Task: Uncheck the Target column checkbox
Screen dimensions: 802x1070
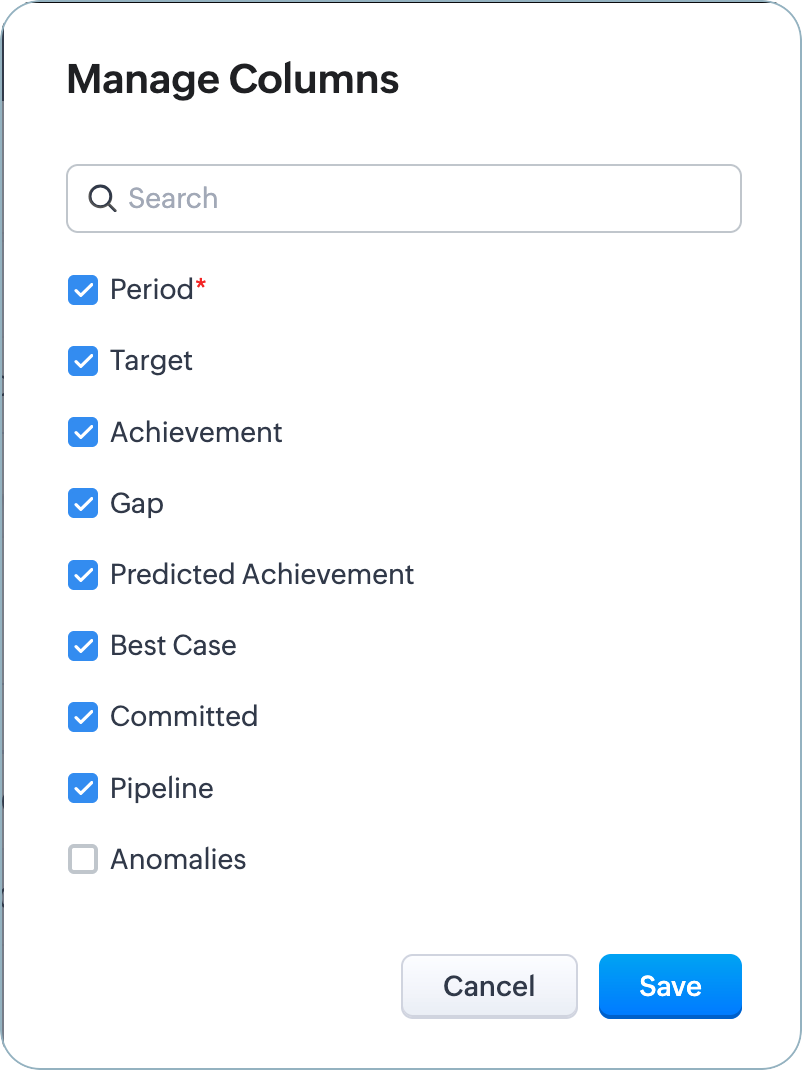Action: [83, 361]
